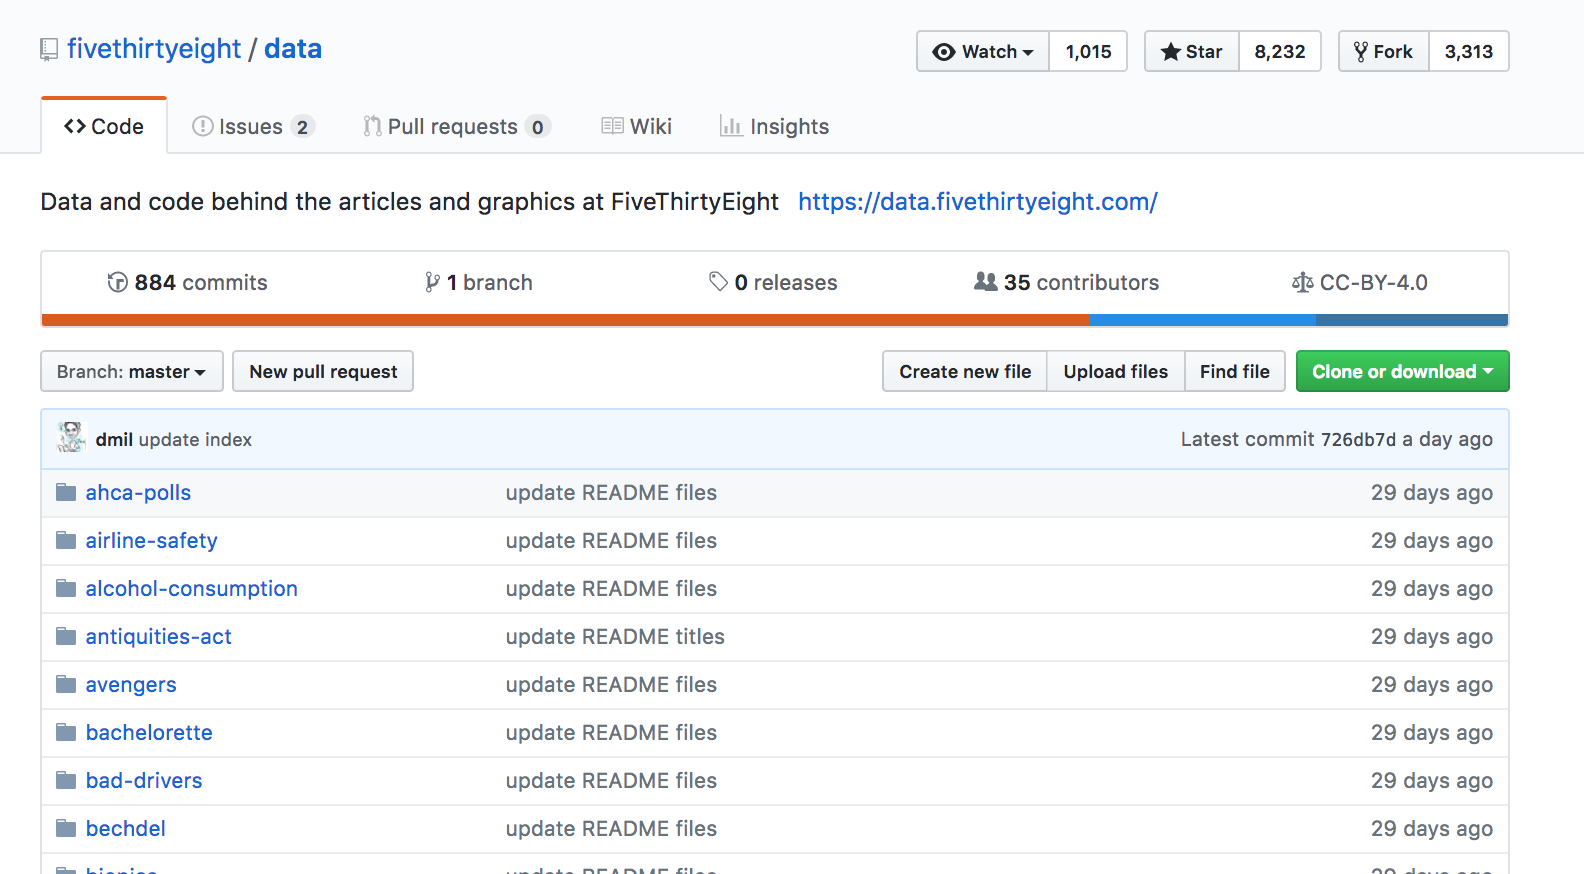Open the data.fivethirtyeight.com link

coord(977,202)
